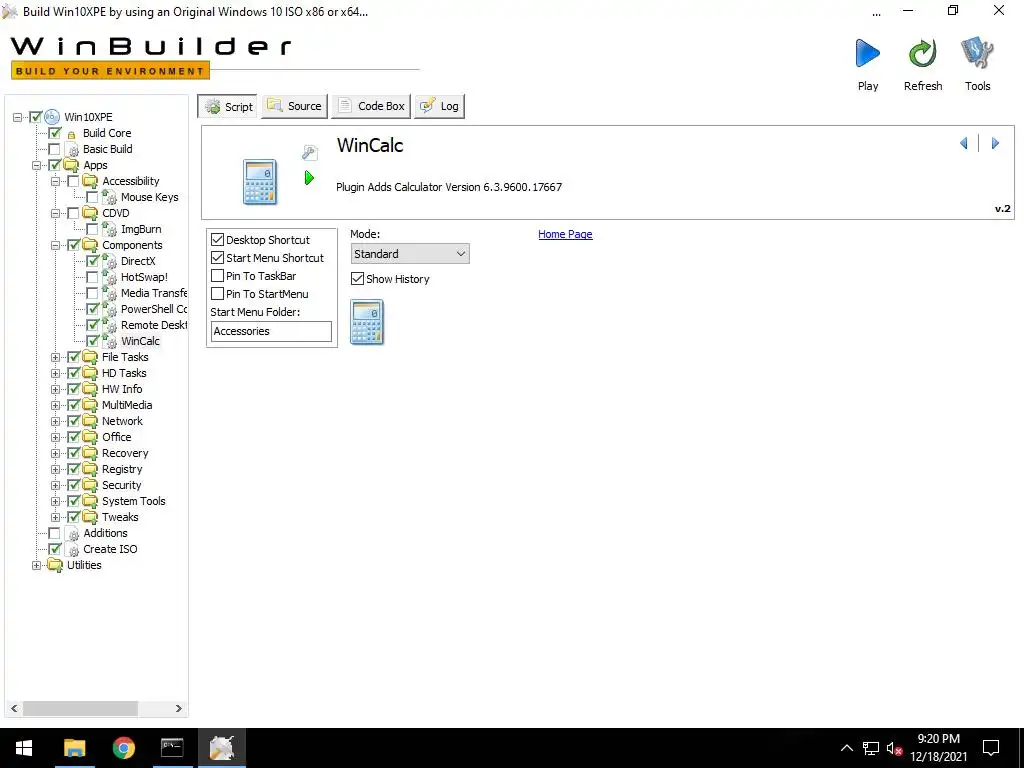Click the tree horizontal scrollbar thumb
The height and width of the screenshot is (768, 1024).
(x=80, y=709)
